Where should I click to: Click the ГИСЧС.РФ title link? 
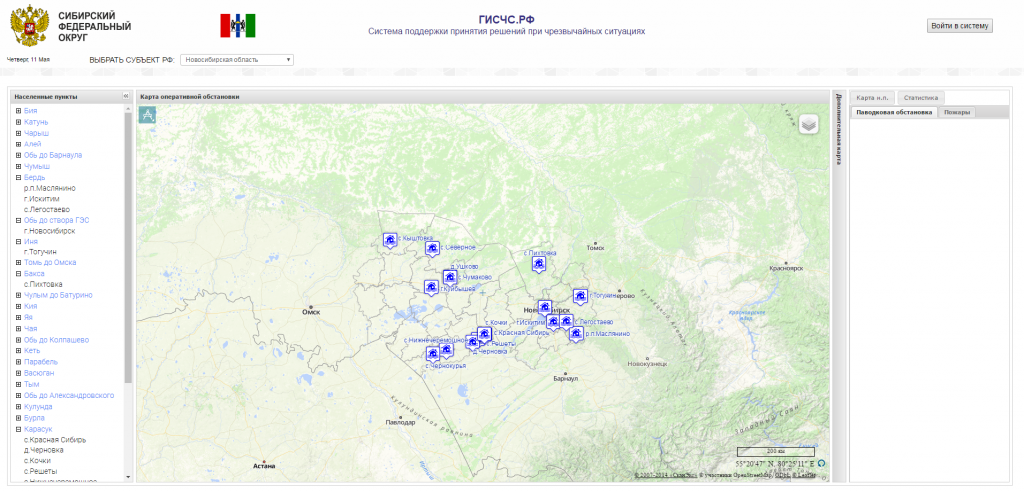pos(506,19)
